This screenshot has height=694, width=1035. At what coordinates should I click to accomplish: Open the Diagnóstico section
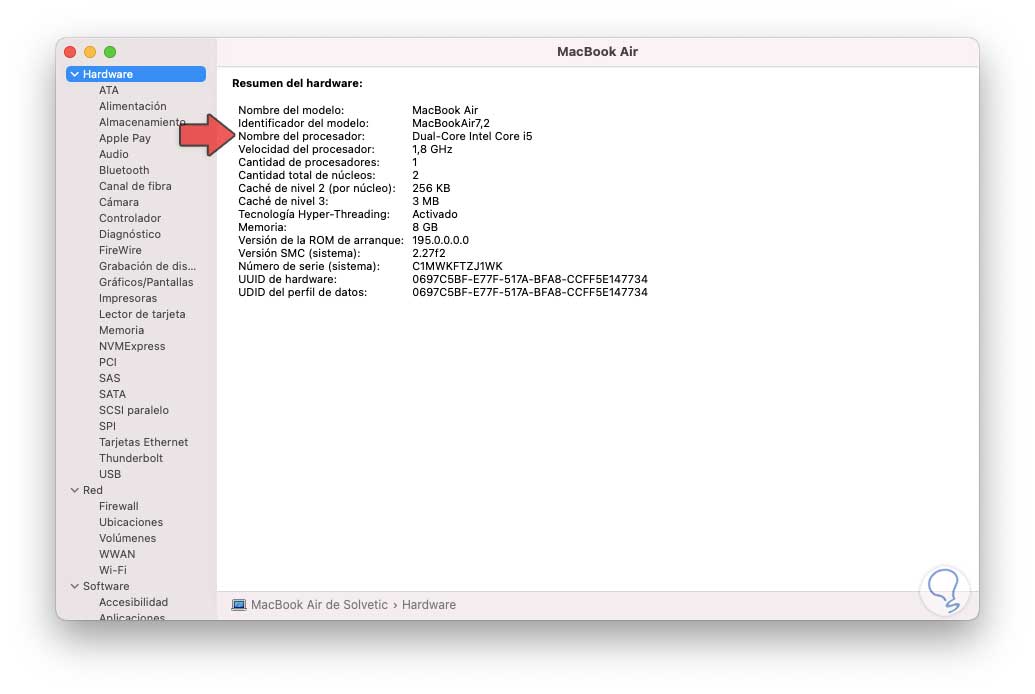[130, 234]
